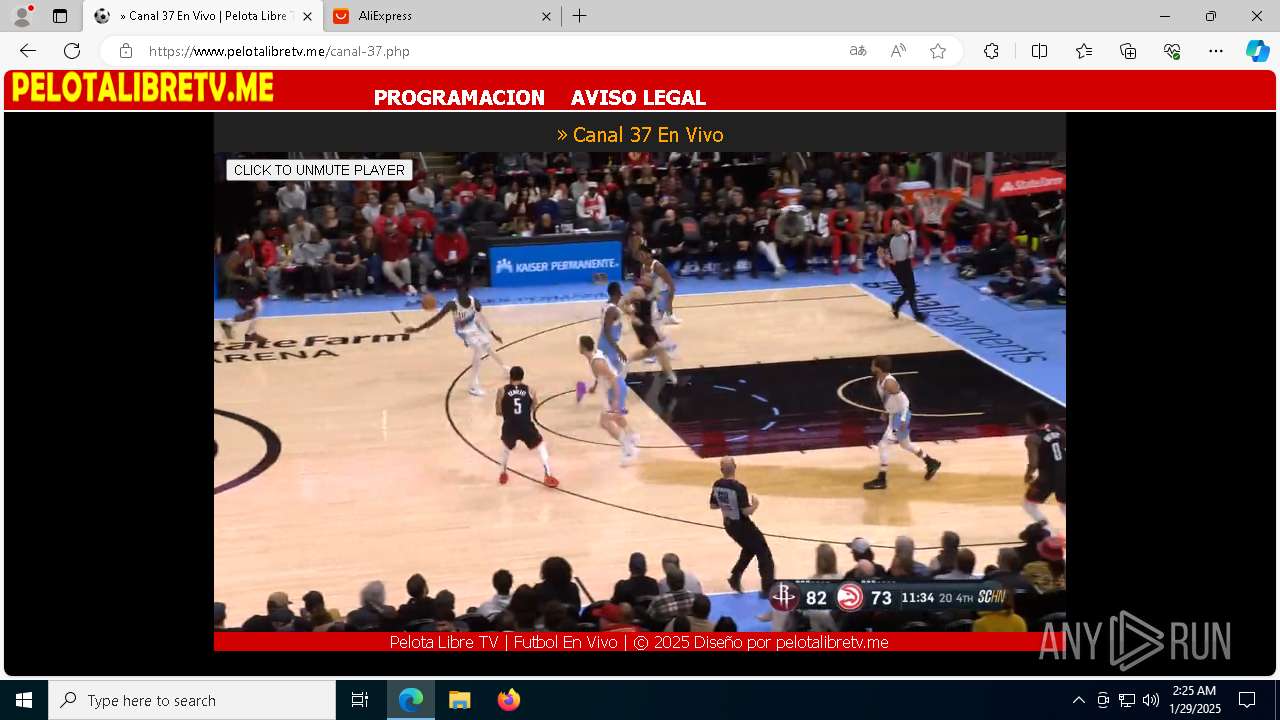The height and width of the screenshot is (720, 1280).
Task: Open Microsoft Edge from the taskbar
Action: click(x=411, y=700)
